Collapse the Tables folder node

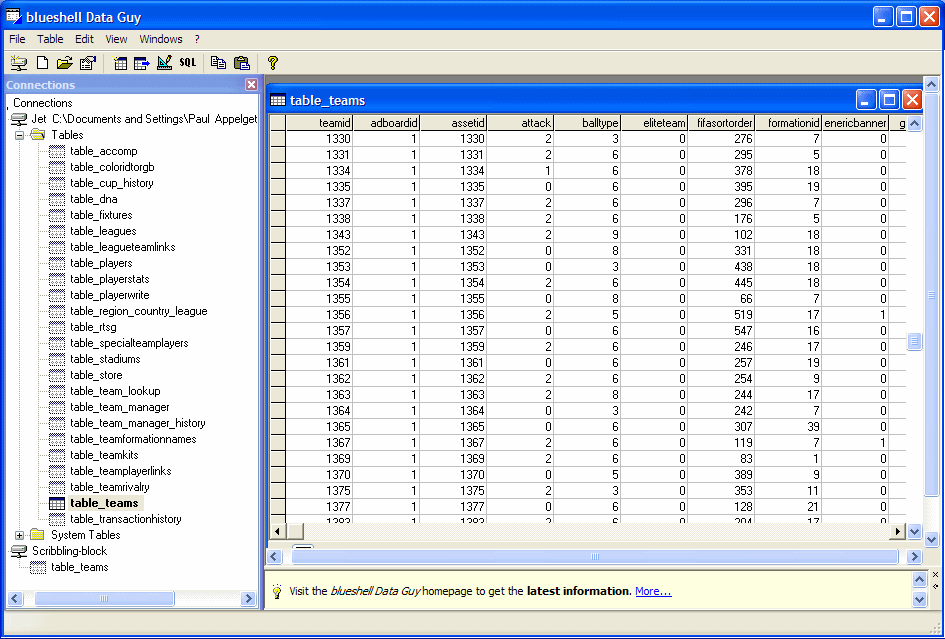pyautogui.click(x=19, y=135)
